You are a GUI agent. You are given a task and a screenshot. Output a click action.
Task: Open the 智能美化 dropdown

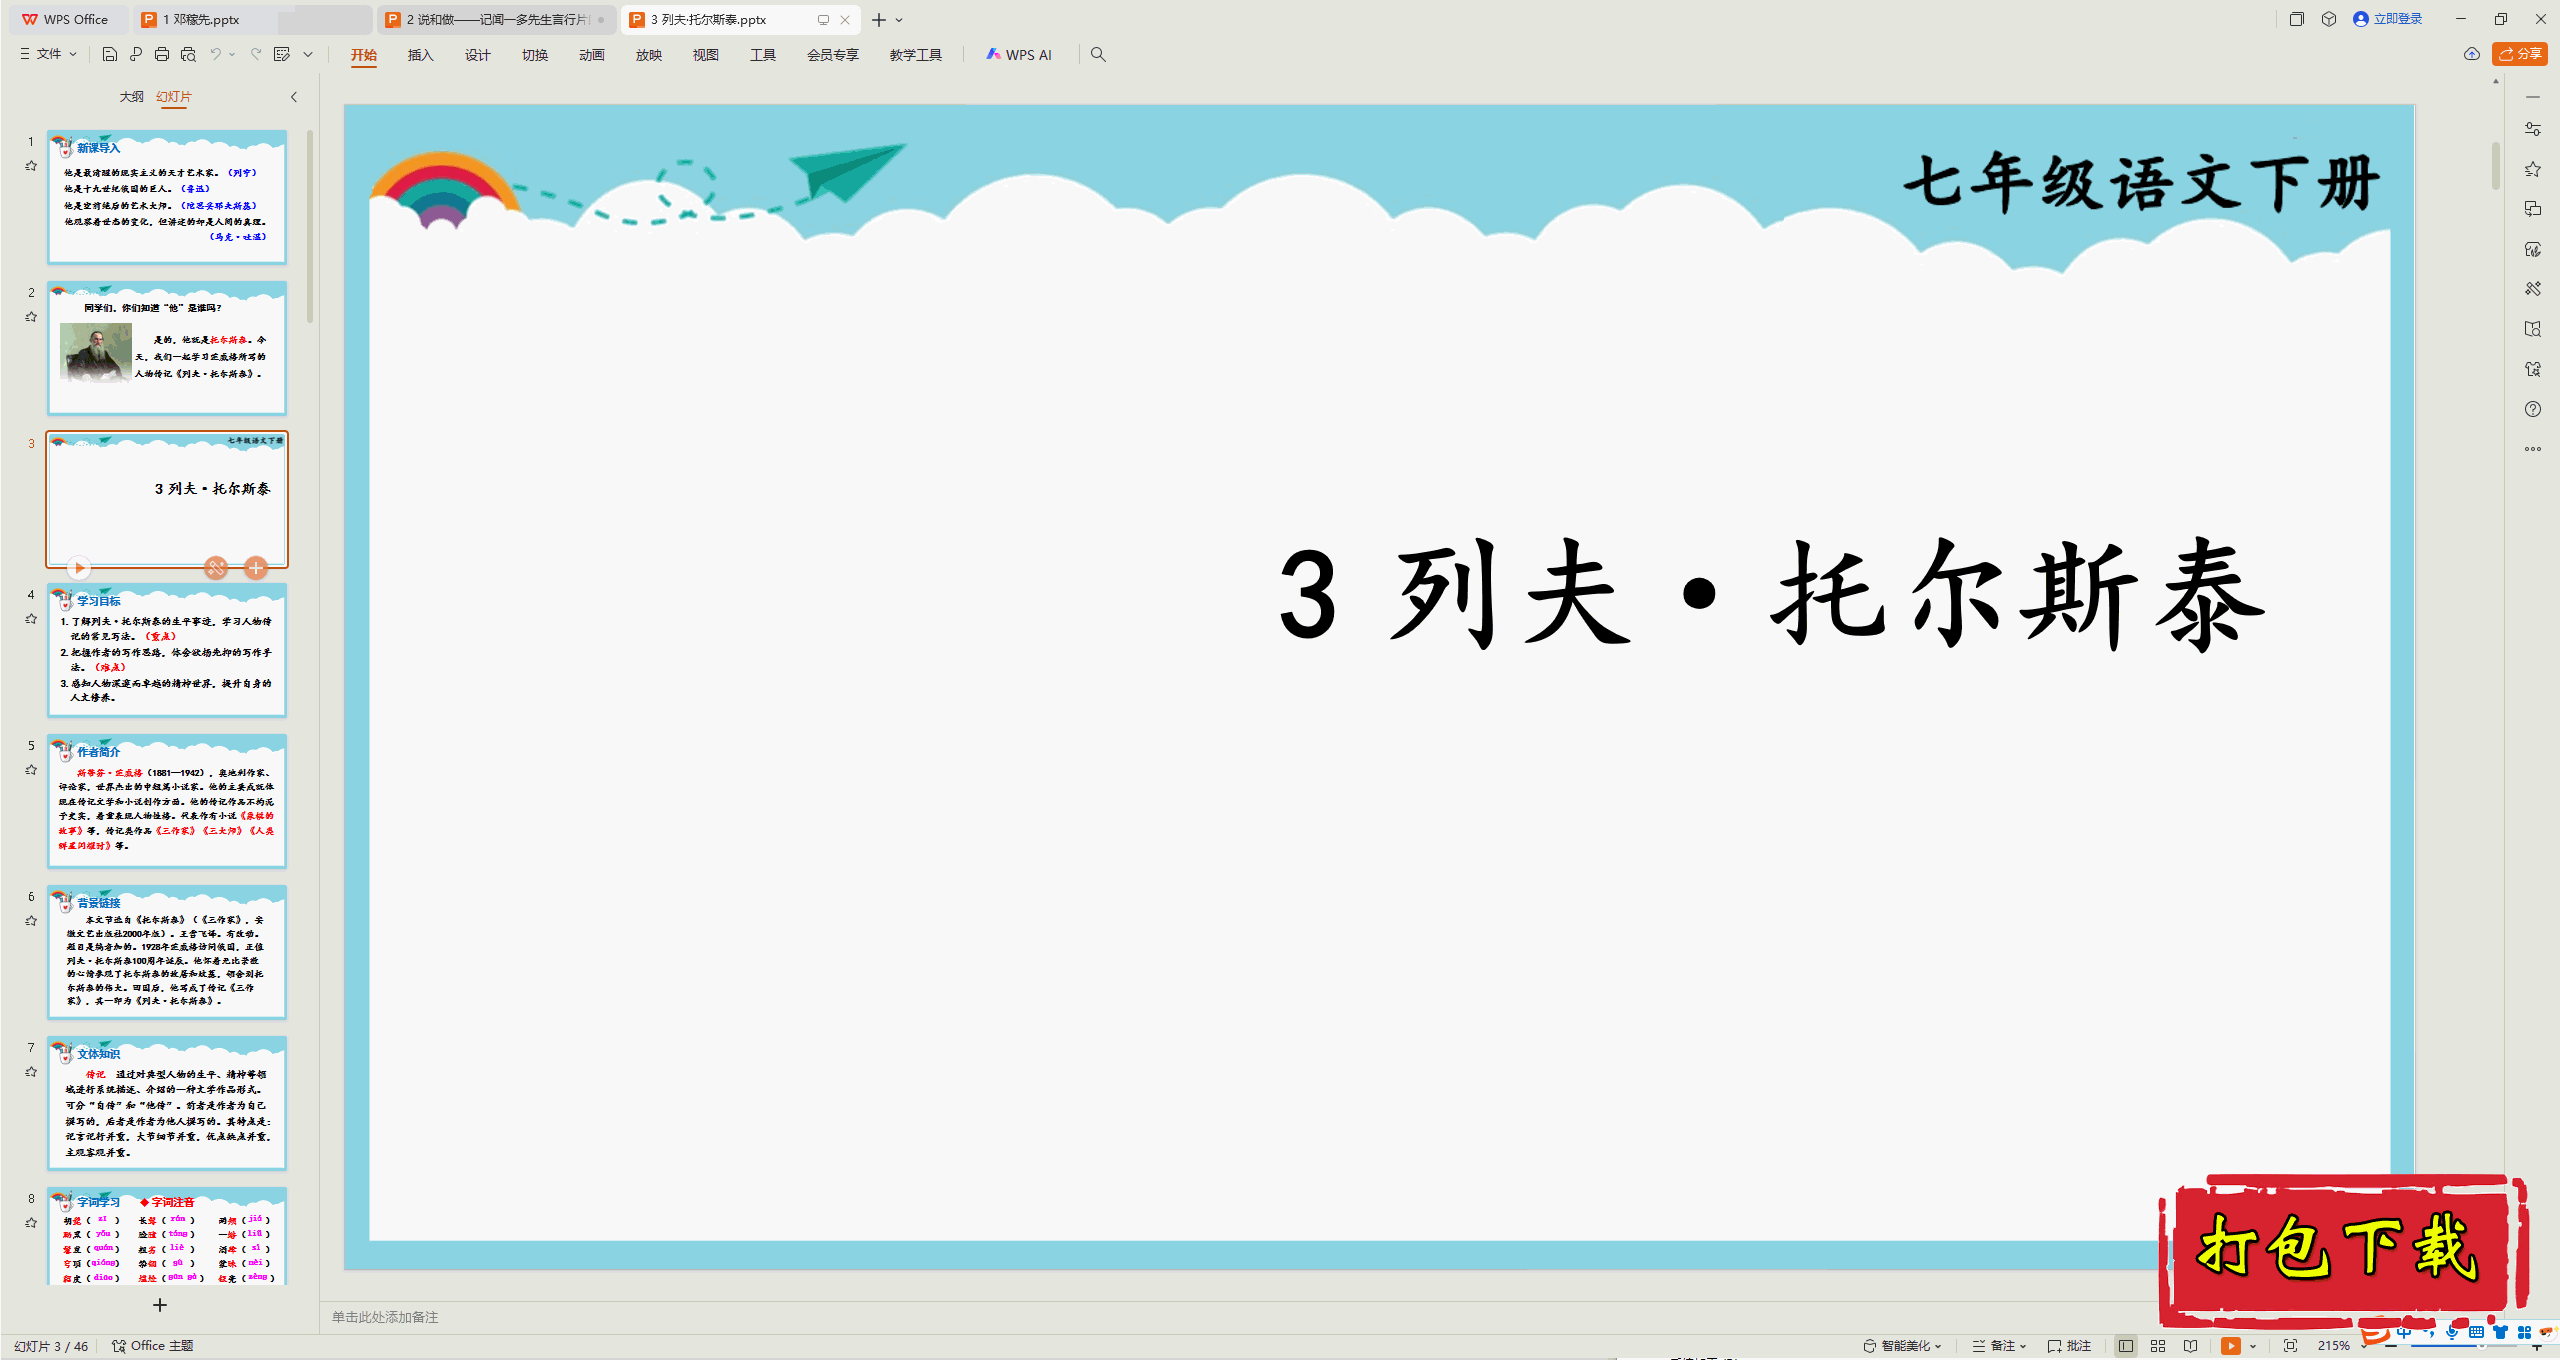pyautogui.click(x=1904, y=1346)
